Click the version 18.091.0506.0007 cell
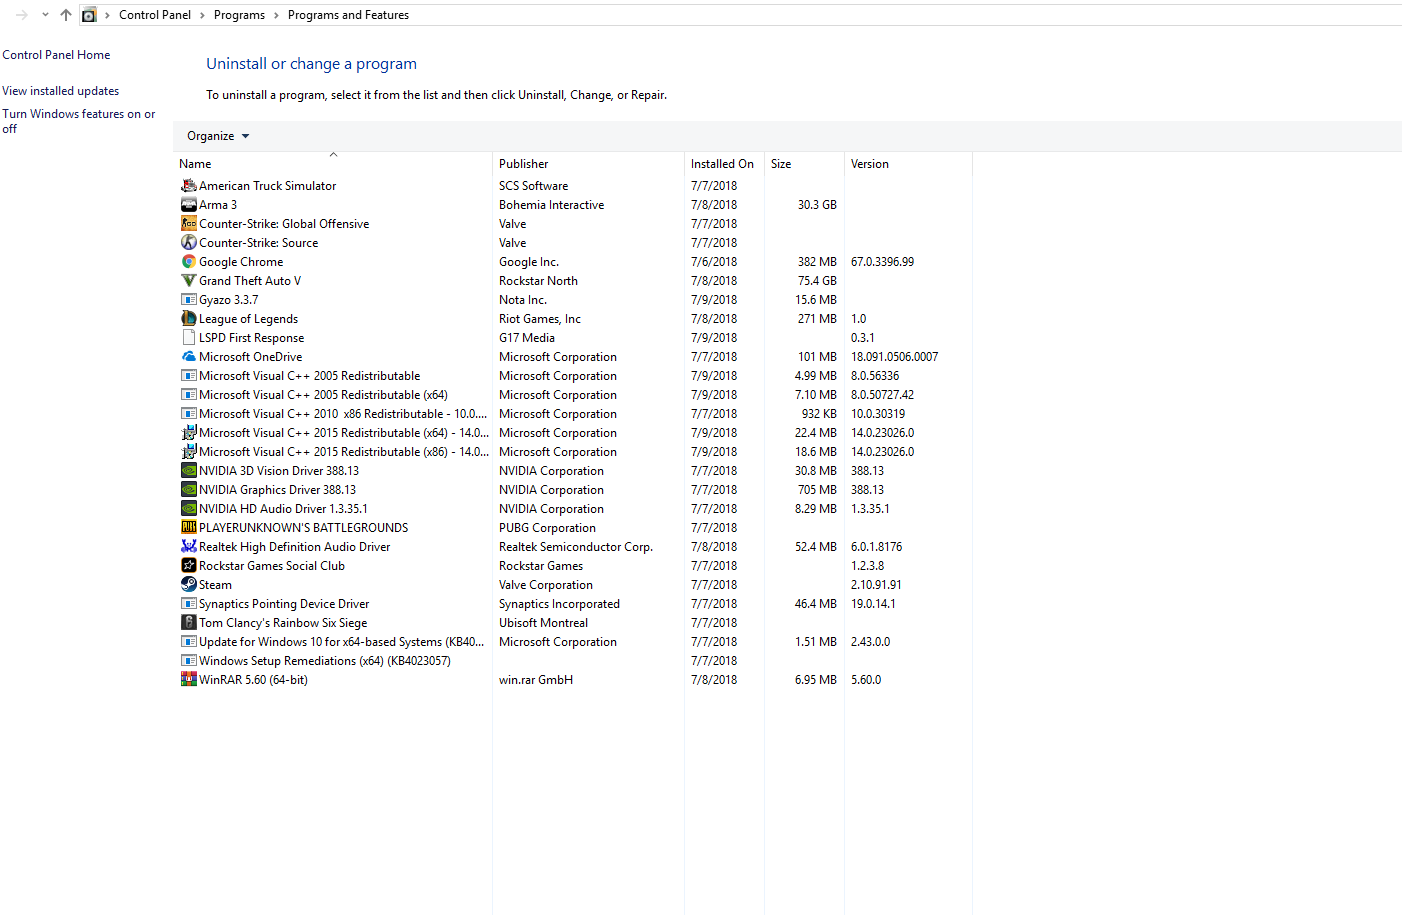Screen dimensions: 1402x915 [895, 357]
